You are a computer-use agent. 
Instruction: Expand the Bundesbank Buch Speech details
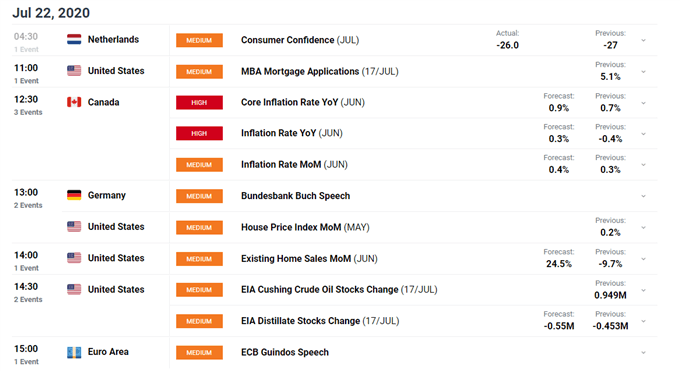click(x=644, y=196)
